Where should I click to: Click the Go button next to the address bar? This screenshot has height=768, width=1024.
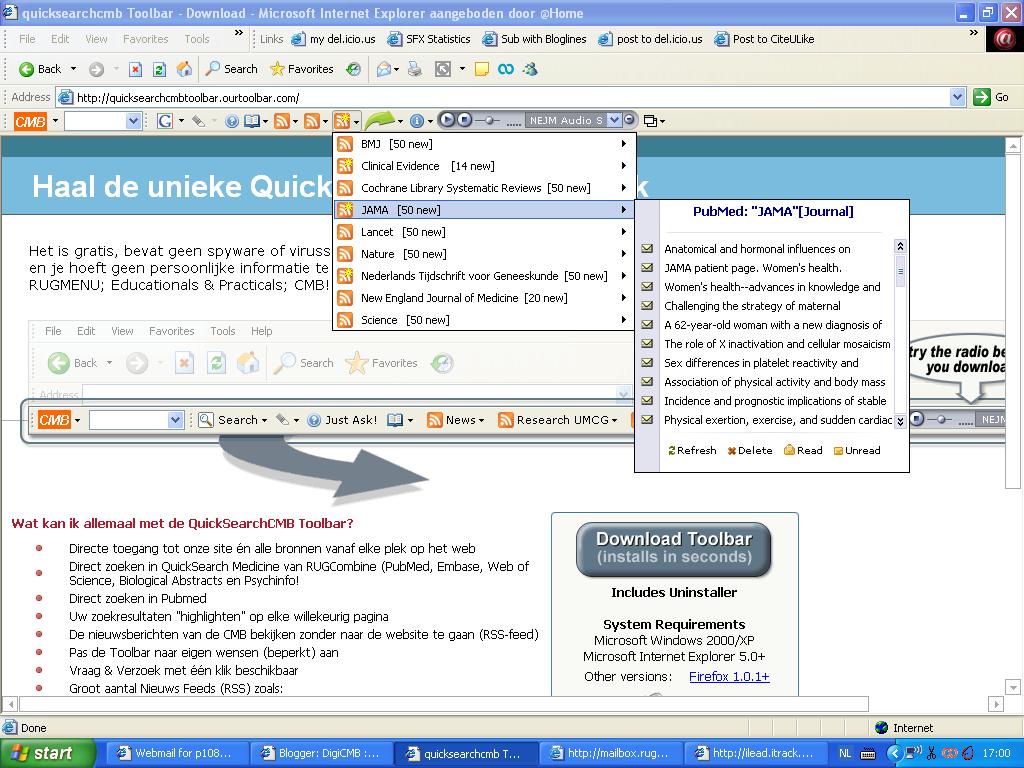tap(991, 97)
